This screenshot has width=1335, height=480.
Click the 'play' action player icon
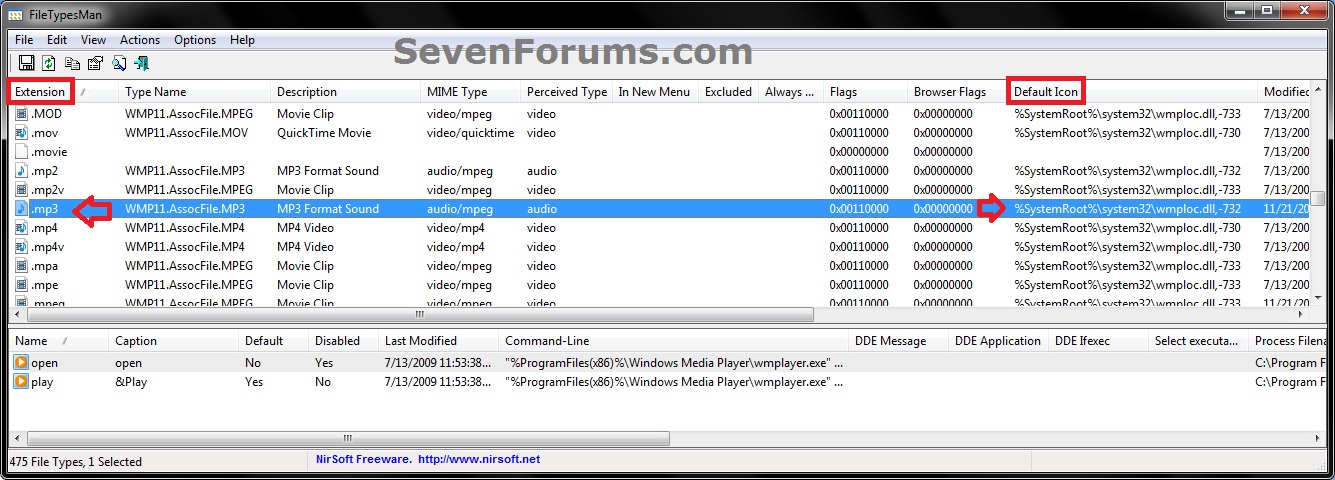21,382
